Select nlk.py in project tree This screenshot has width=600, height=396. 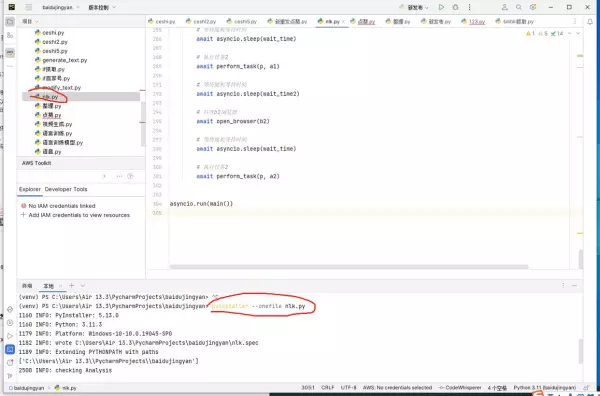81,97
